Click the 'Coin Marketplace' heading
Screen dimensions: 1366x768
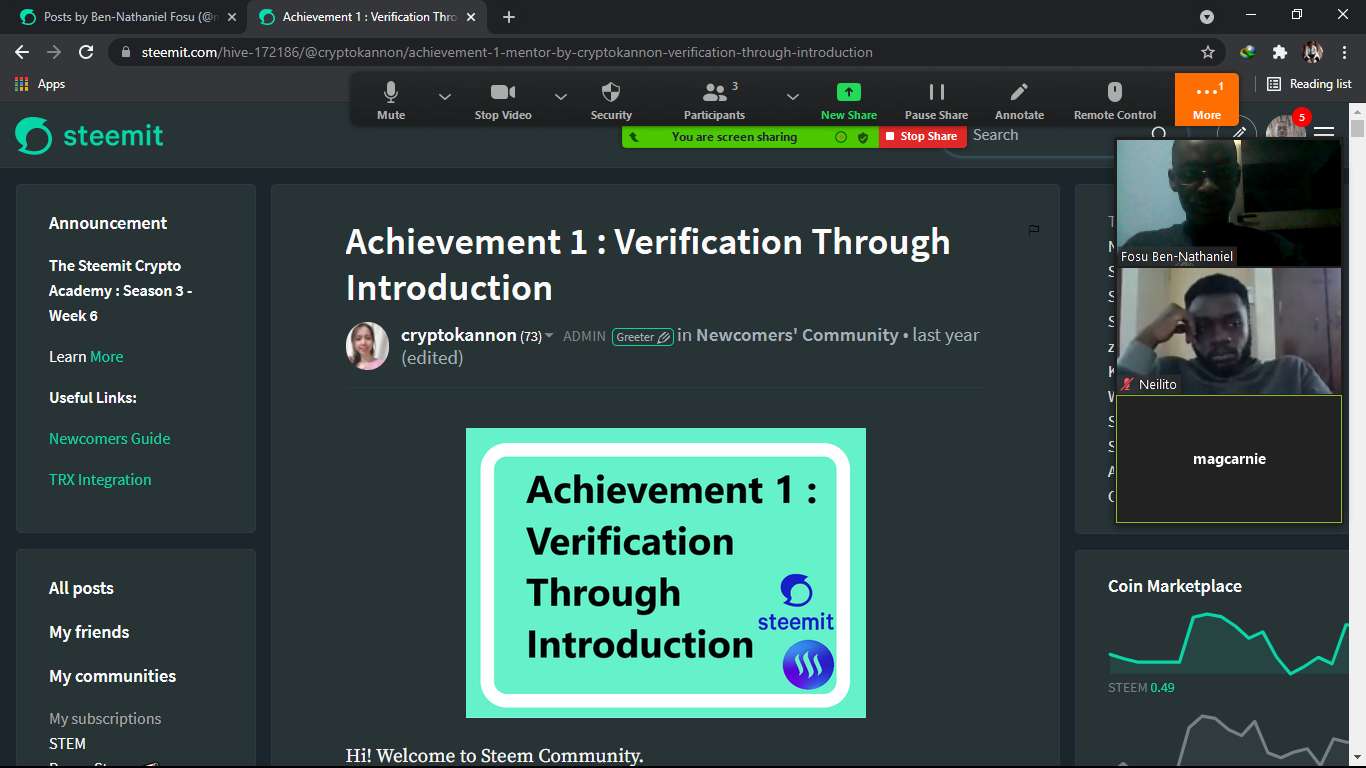point(1175,586)
